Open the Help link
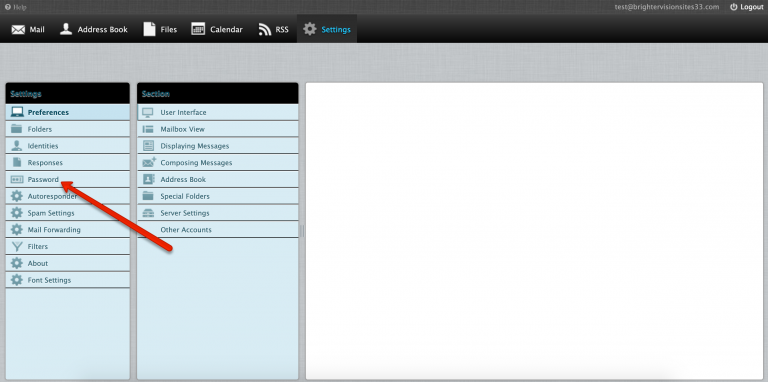The height and width of the screenshot is (382, 768). pos(20,7)
